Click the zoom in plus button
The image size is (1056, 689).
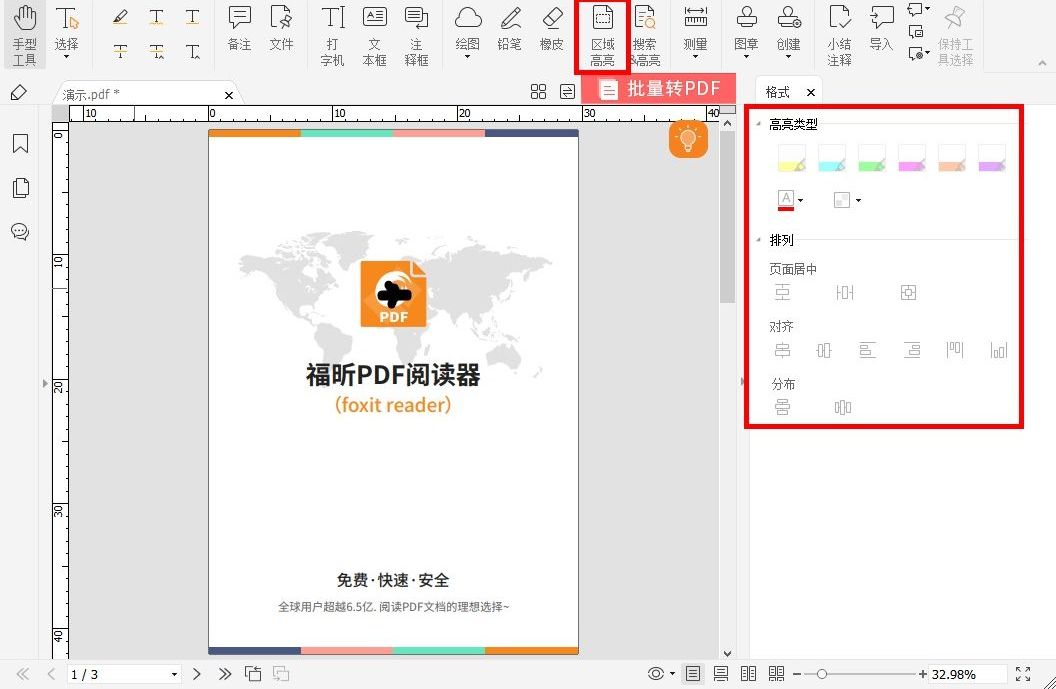(x=923, y=674)
